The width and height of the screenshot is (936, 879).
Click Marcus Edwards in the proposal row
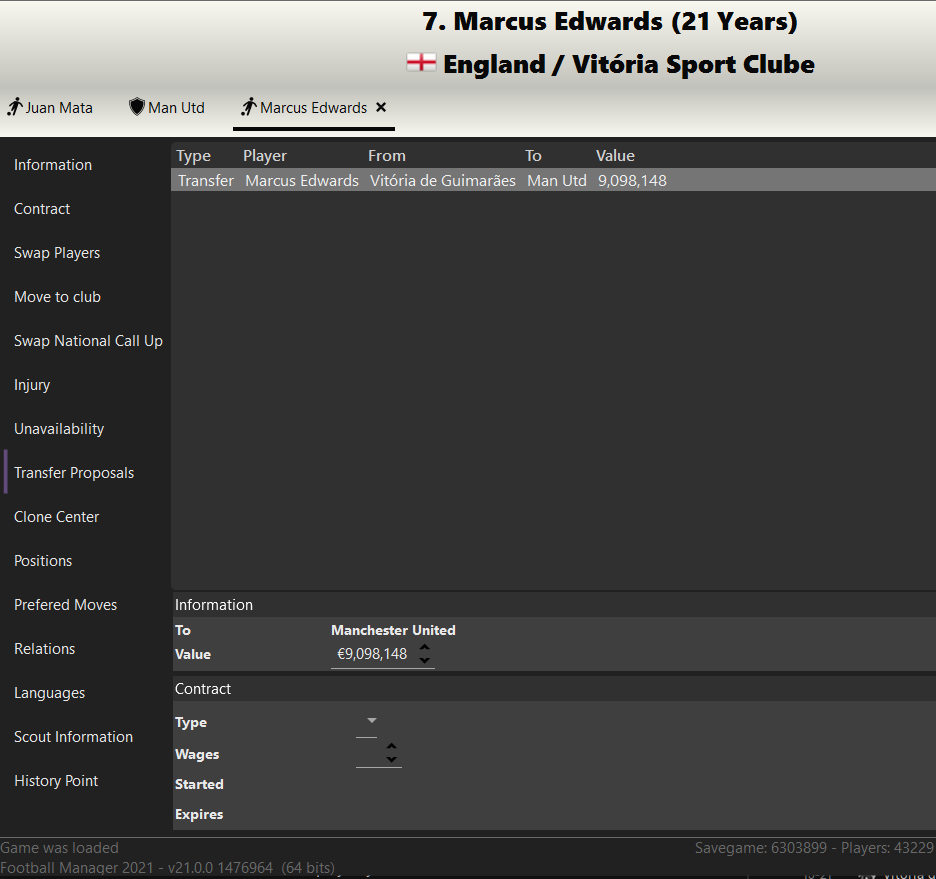coord(302,181)
